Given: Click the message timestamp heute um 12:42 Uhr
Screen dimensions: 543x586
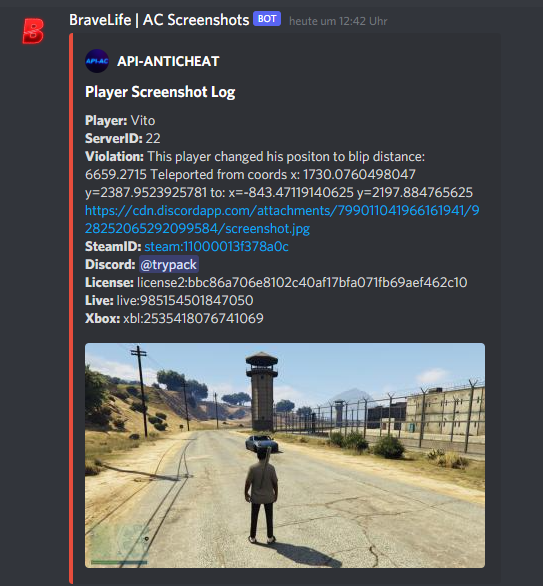Looking at the screenshot, I should tap(338, 21).
